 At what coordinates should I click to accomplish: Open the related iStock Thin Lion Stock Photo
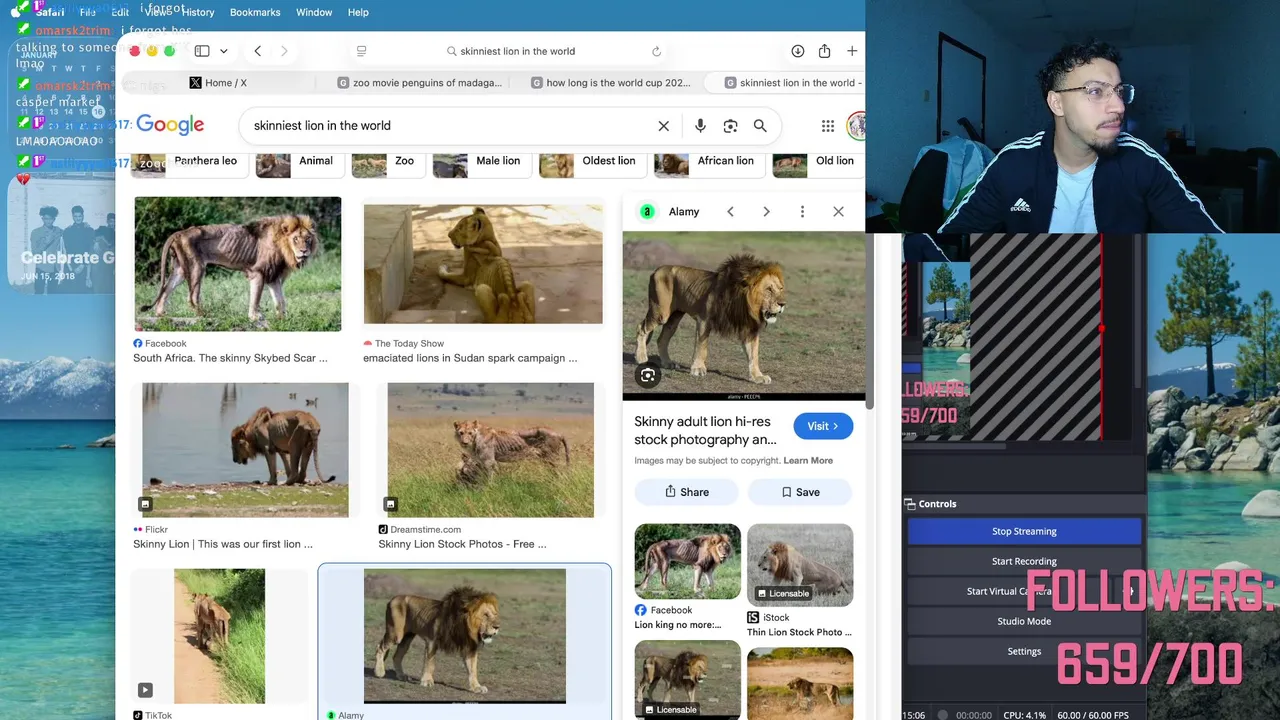[x=800, y=565]
